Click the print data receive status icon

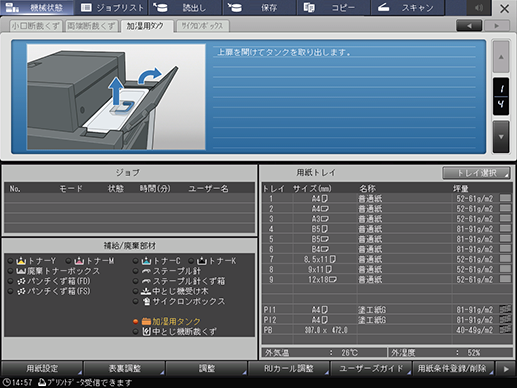pos(42,382)
